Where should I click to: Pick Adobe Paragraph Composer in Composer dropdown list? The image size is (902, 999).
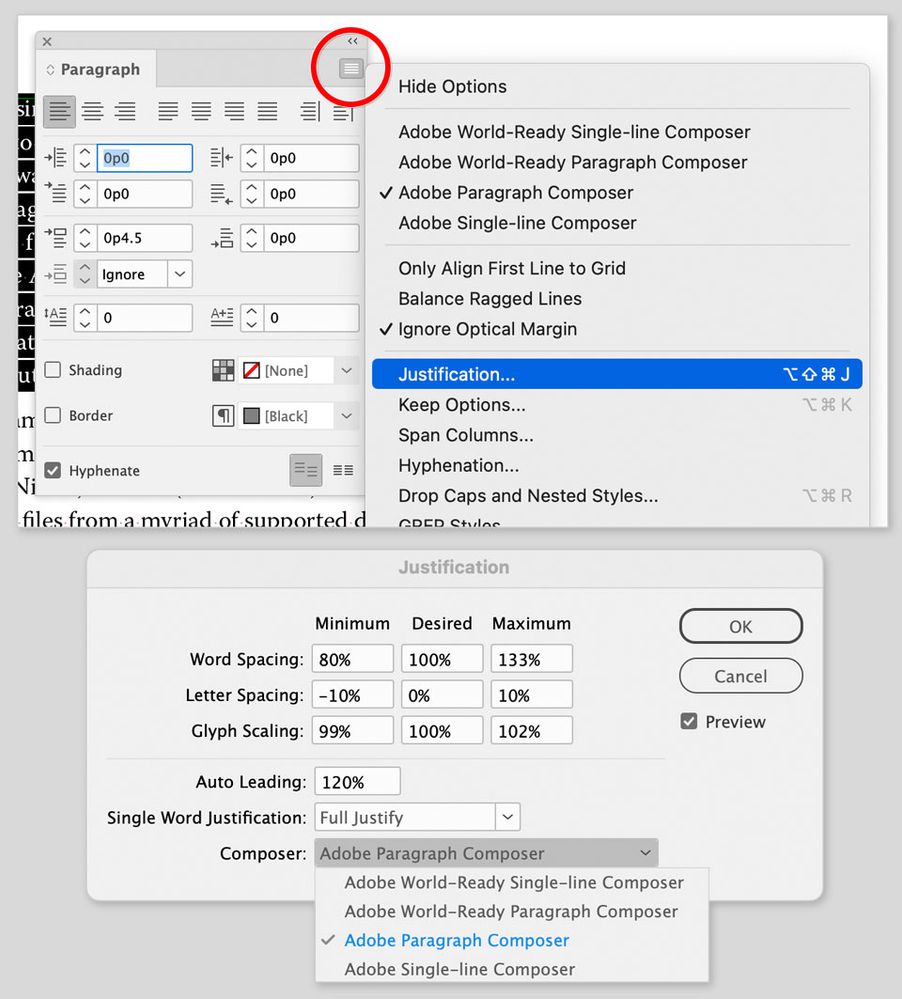tap(512, 940)
